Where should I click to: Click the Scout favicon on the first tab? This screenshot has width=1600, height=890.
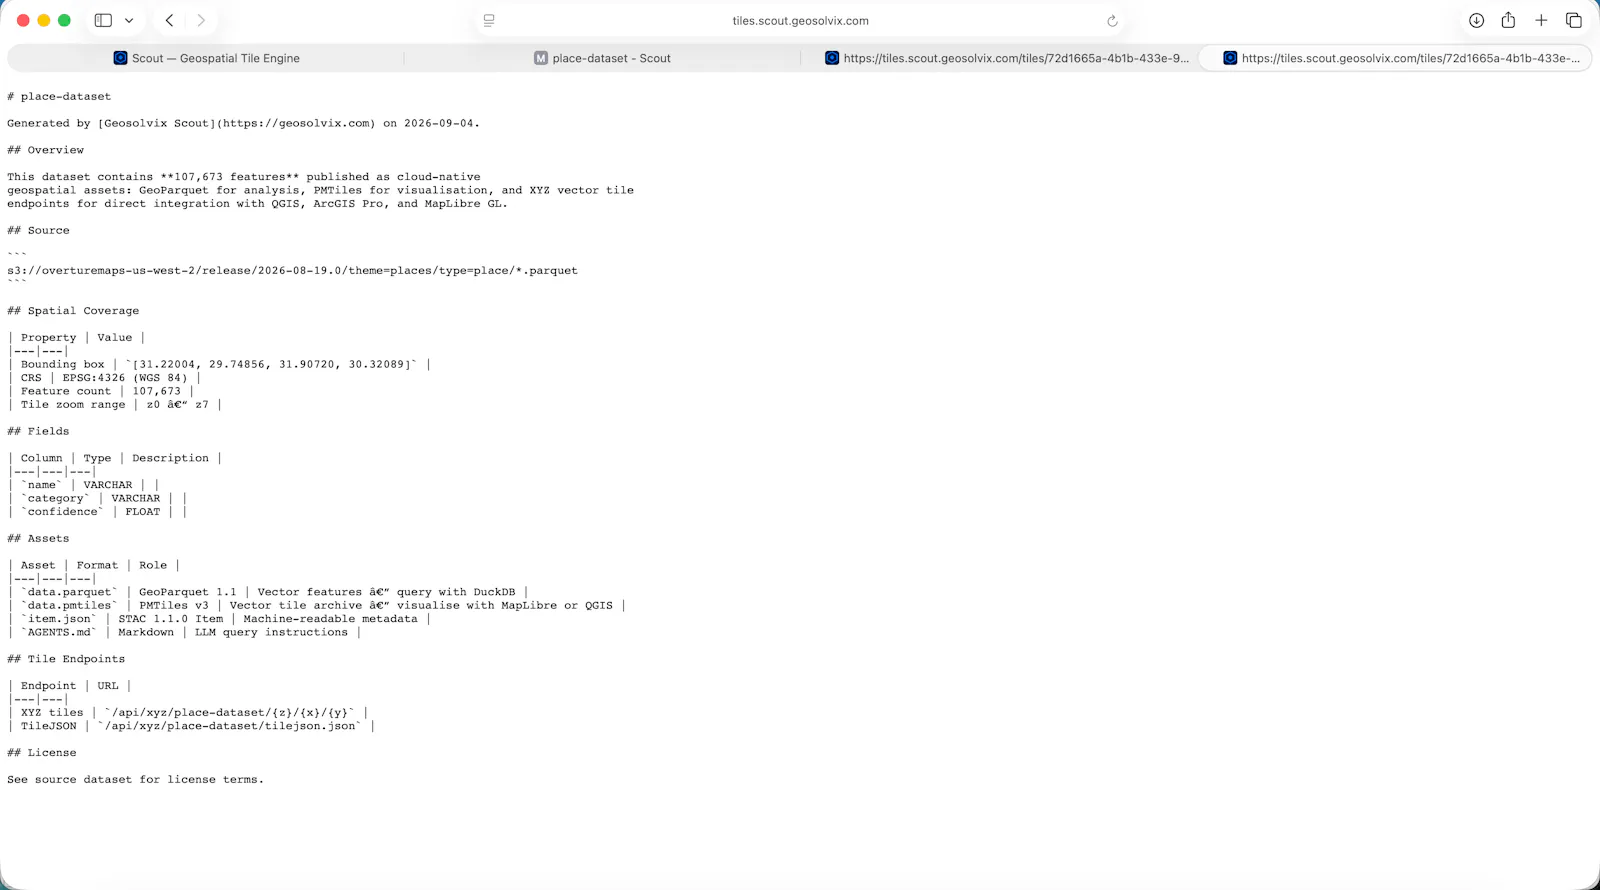point(121,58)
